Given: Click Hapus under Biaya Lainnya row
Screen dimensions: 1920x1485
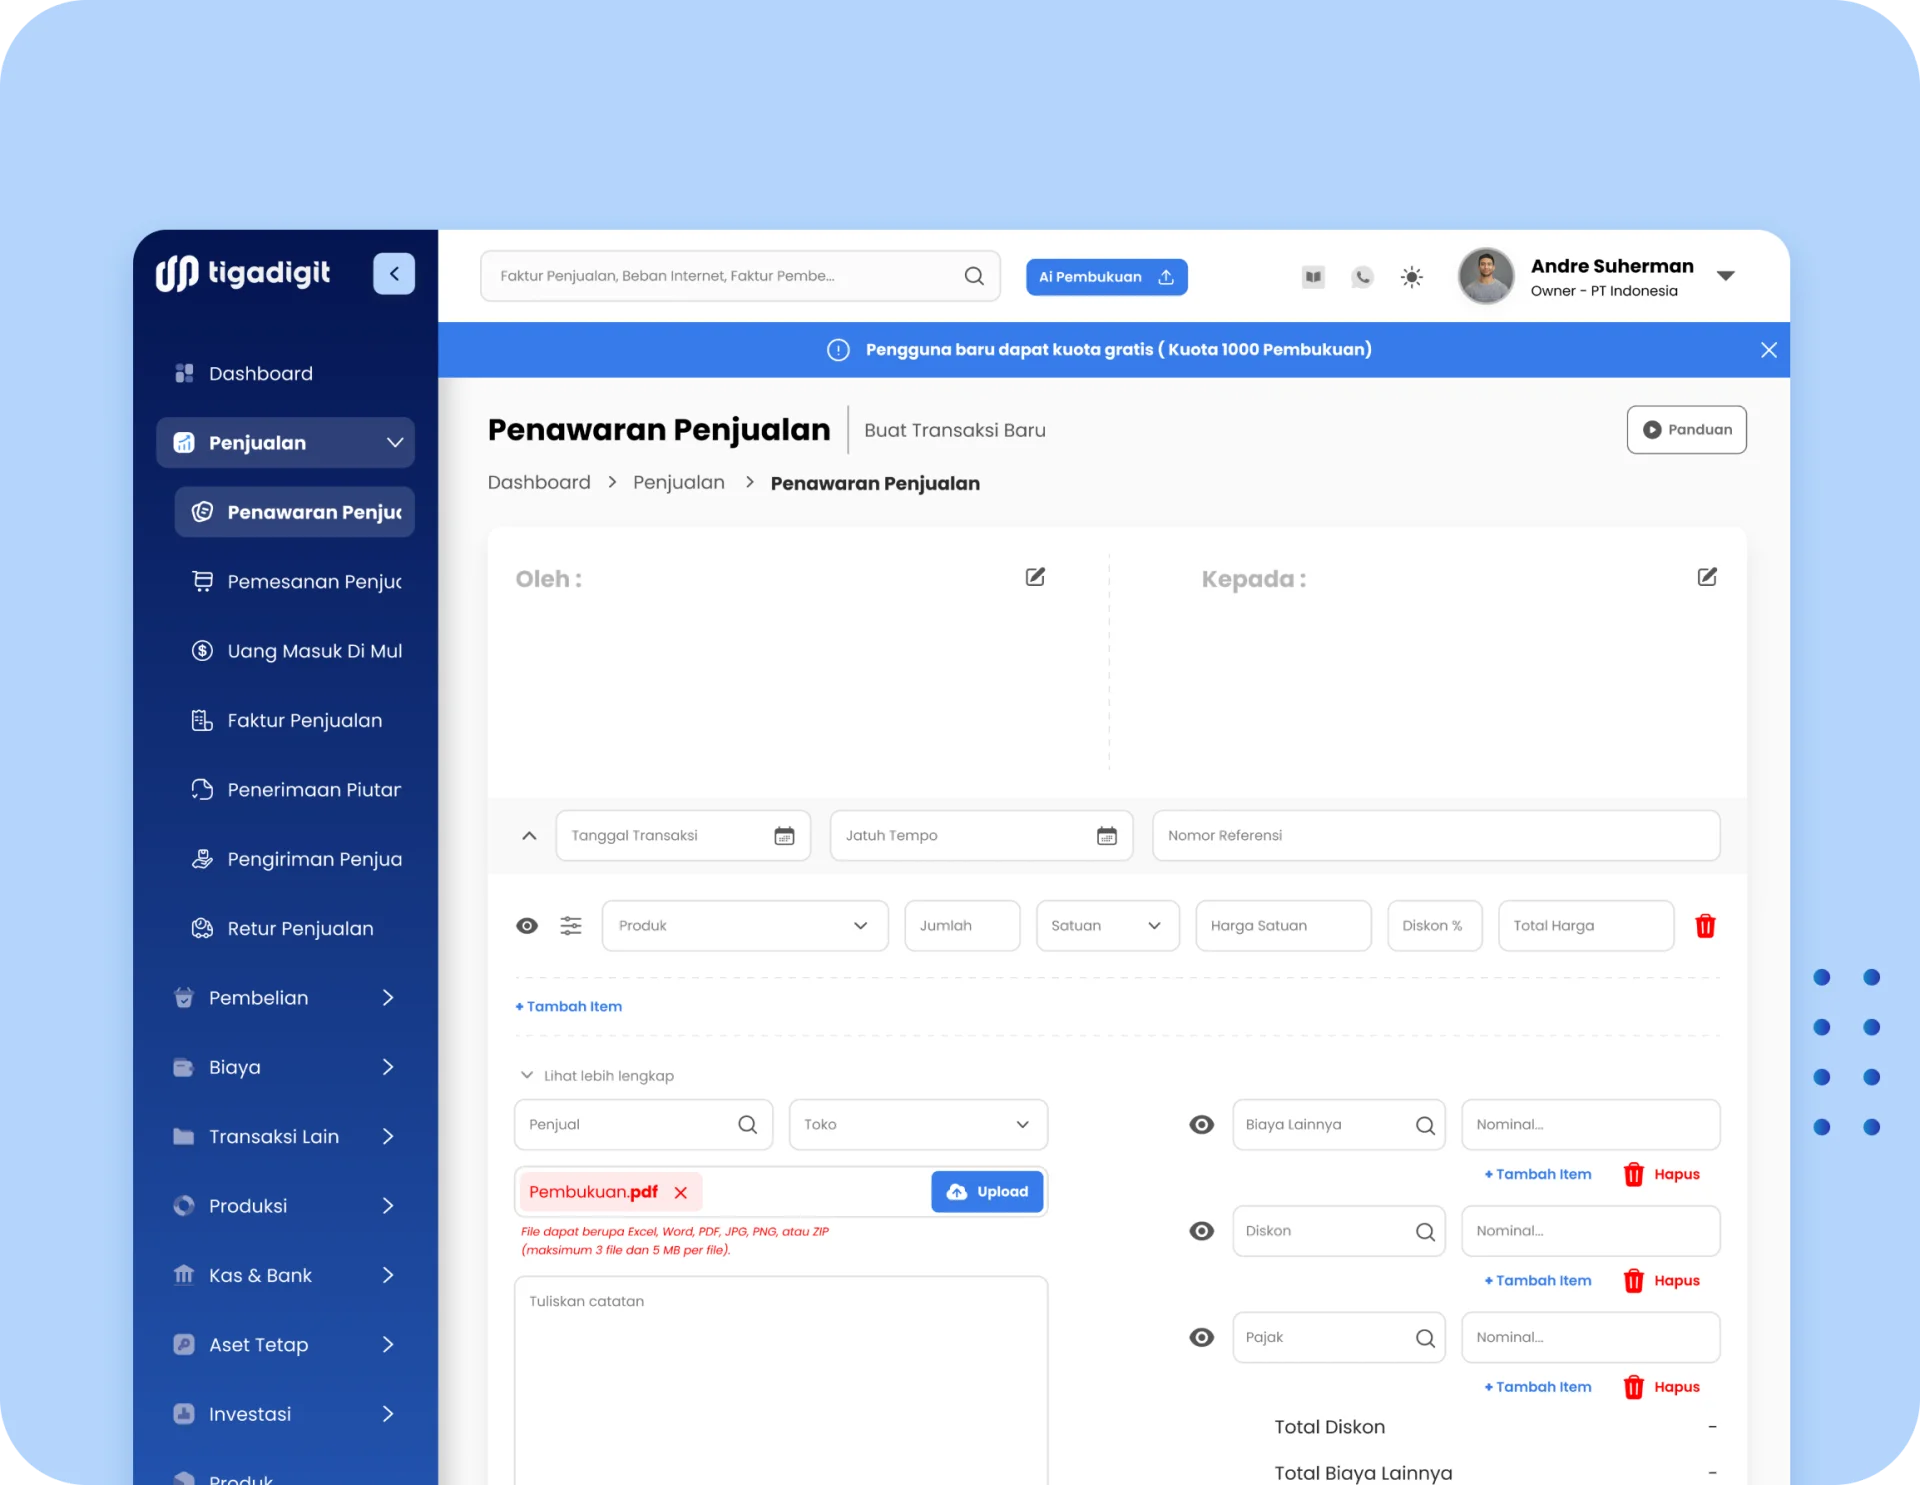Looking at the screenshot, I should click(x=1662, y=1174).
